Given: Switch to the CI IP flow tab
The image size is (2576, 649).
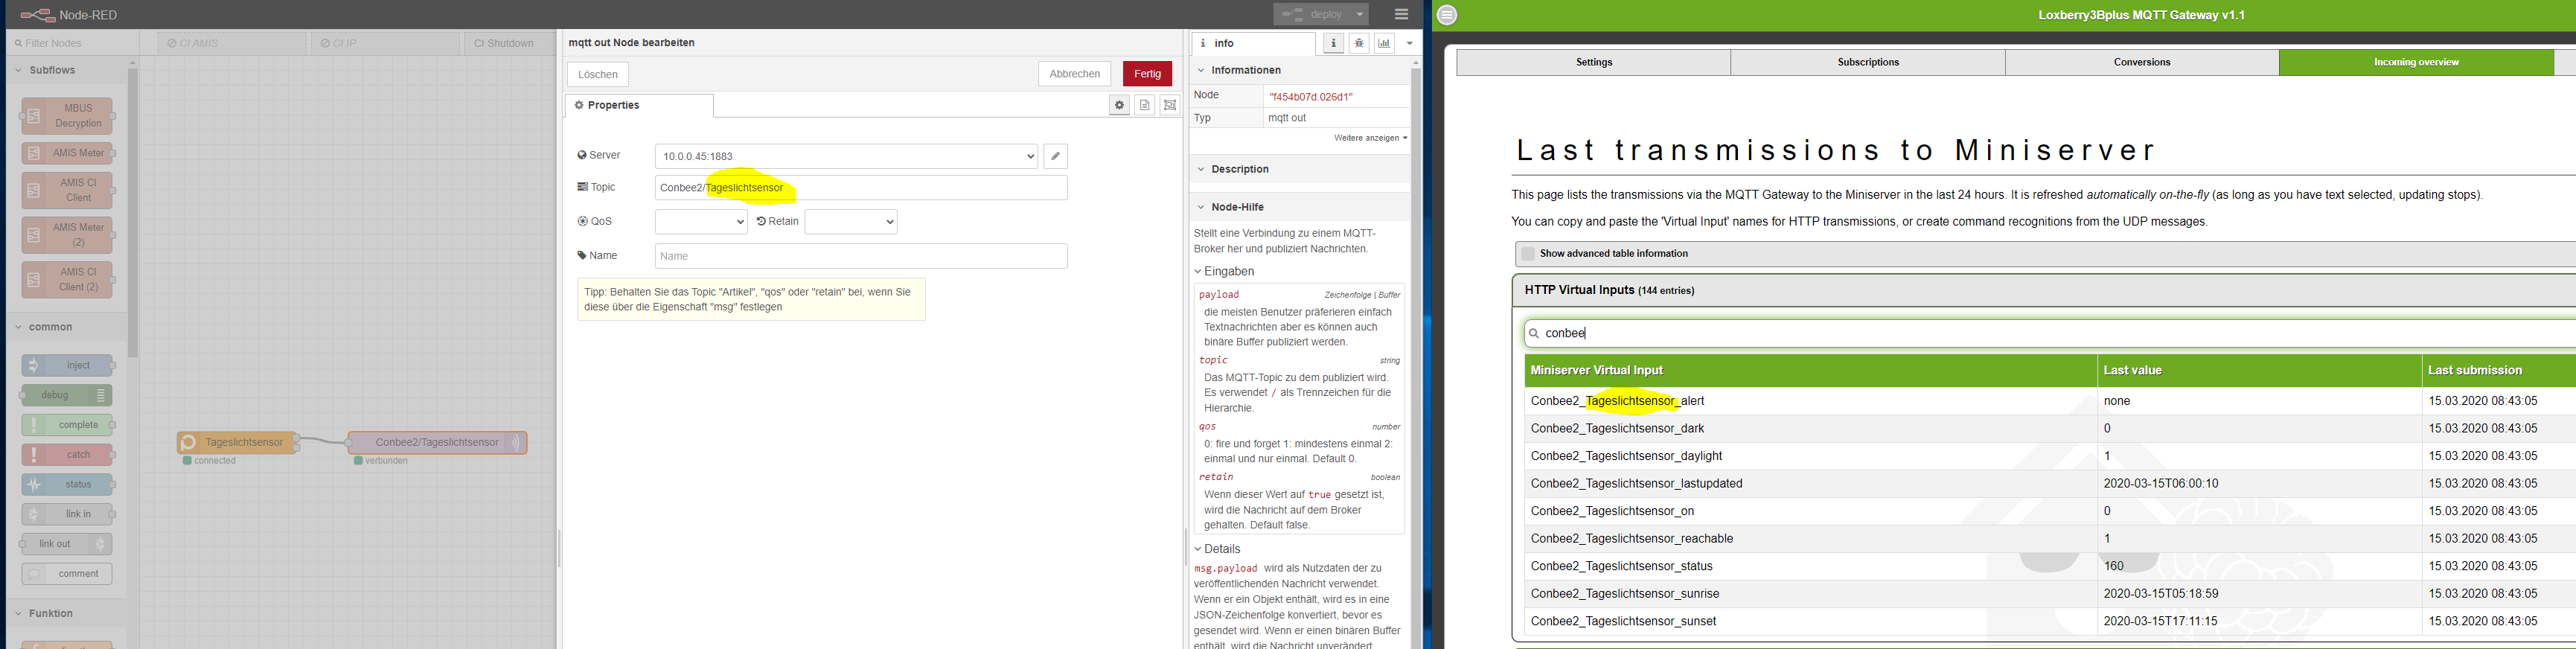Looking at the screenshot, I should pyautogui.click(x=386, y=44).
